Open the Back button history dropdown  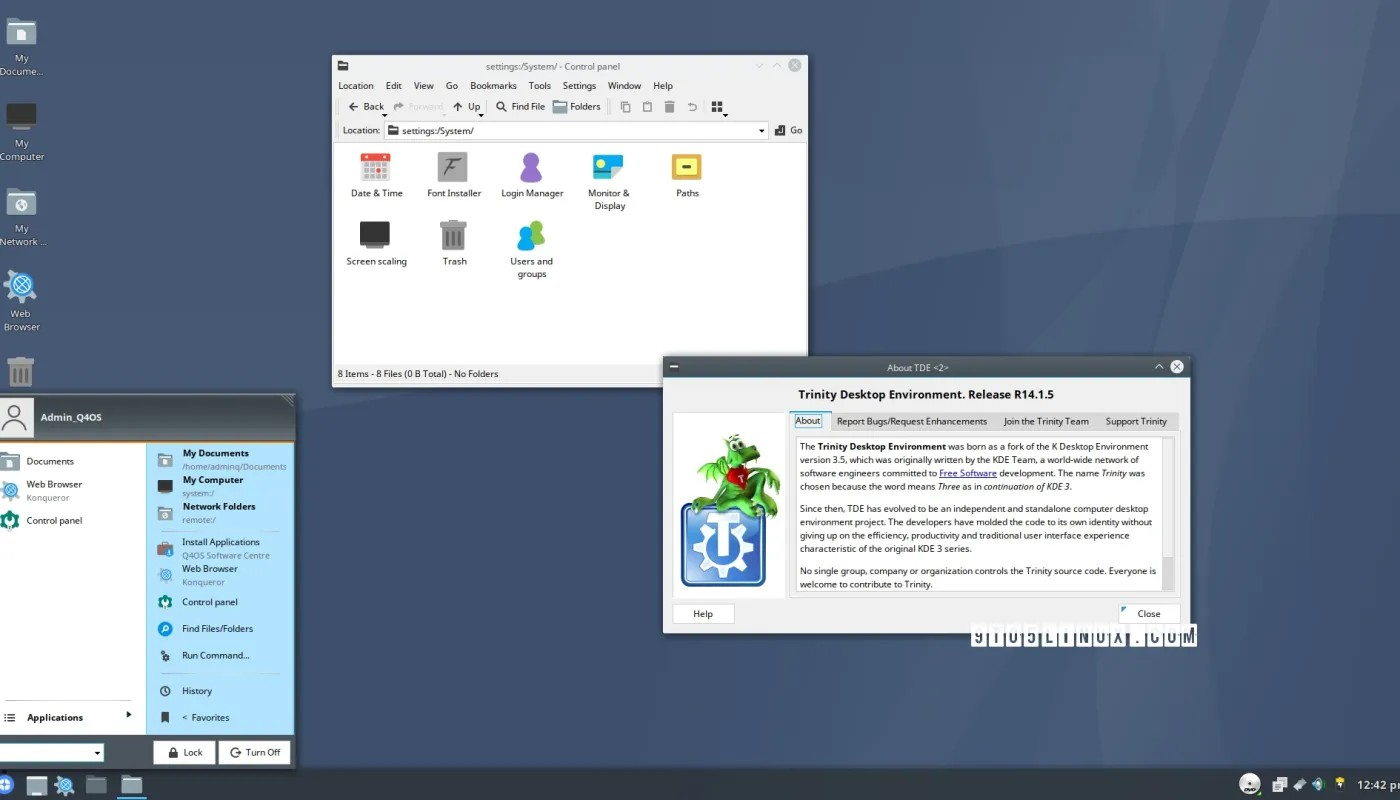tap(384, 114)
